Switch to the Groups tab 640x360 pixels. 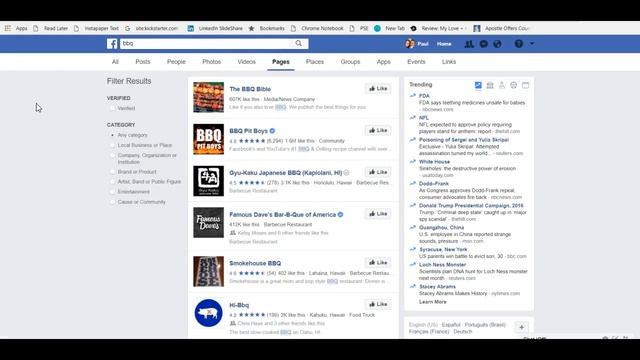pos(350,62)
